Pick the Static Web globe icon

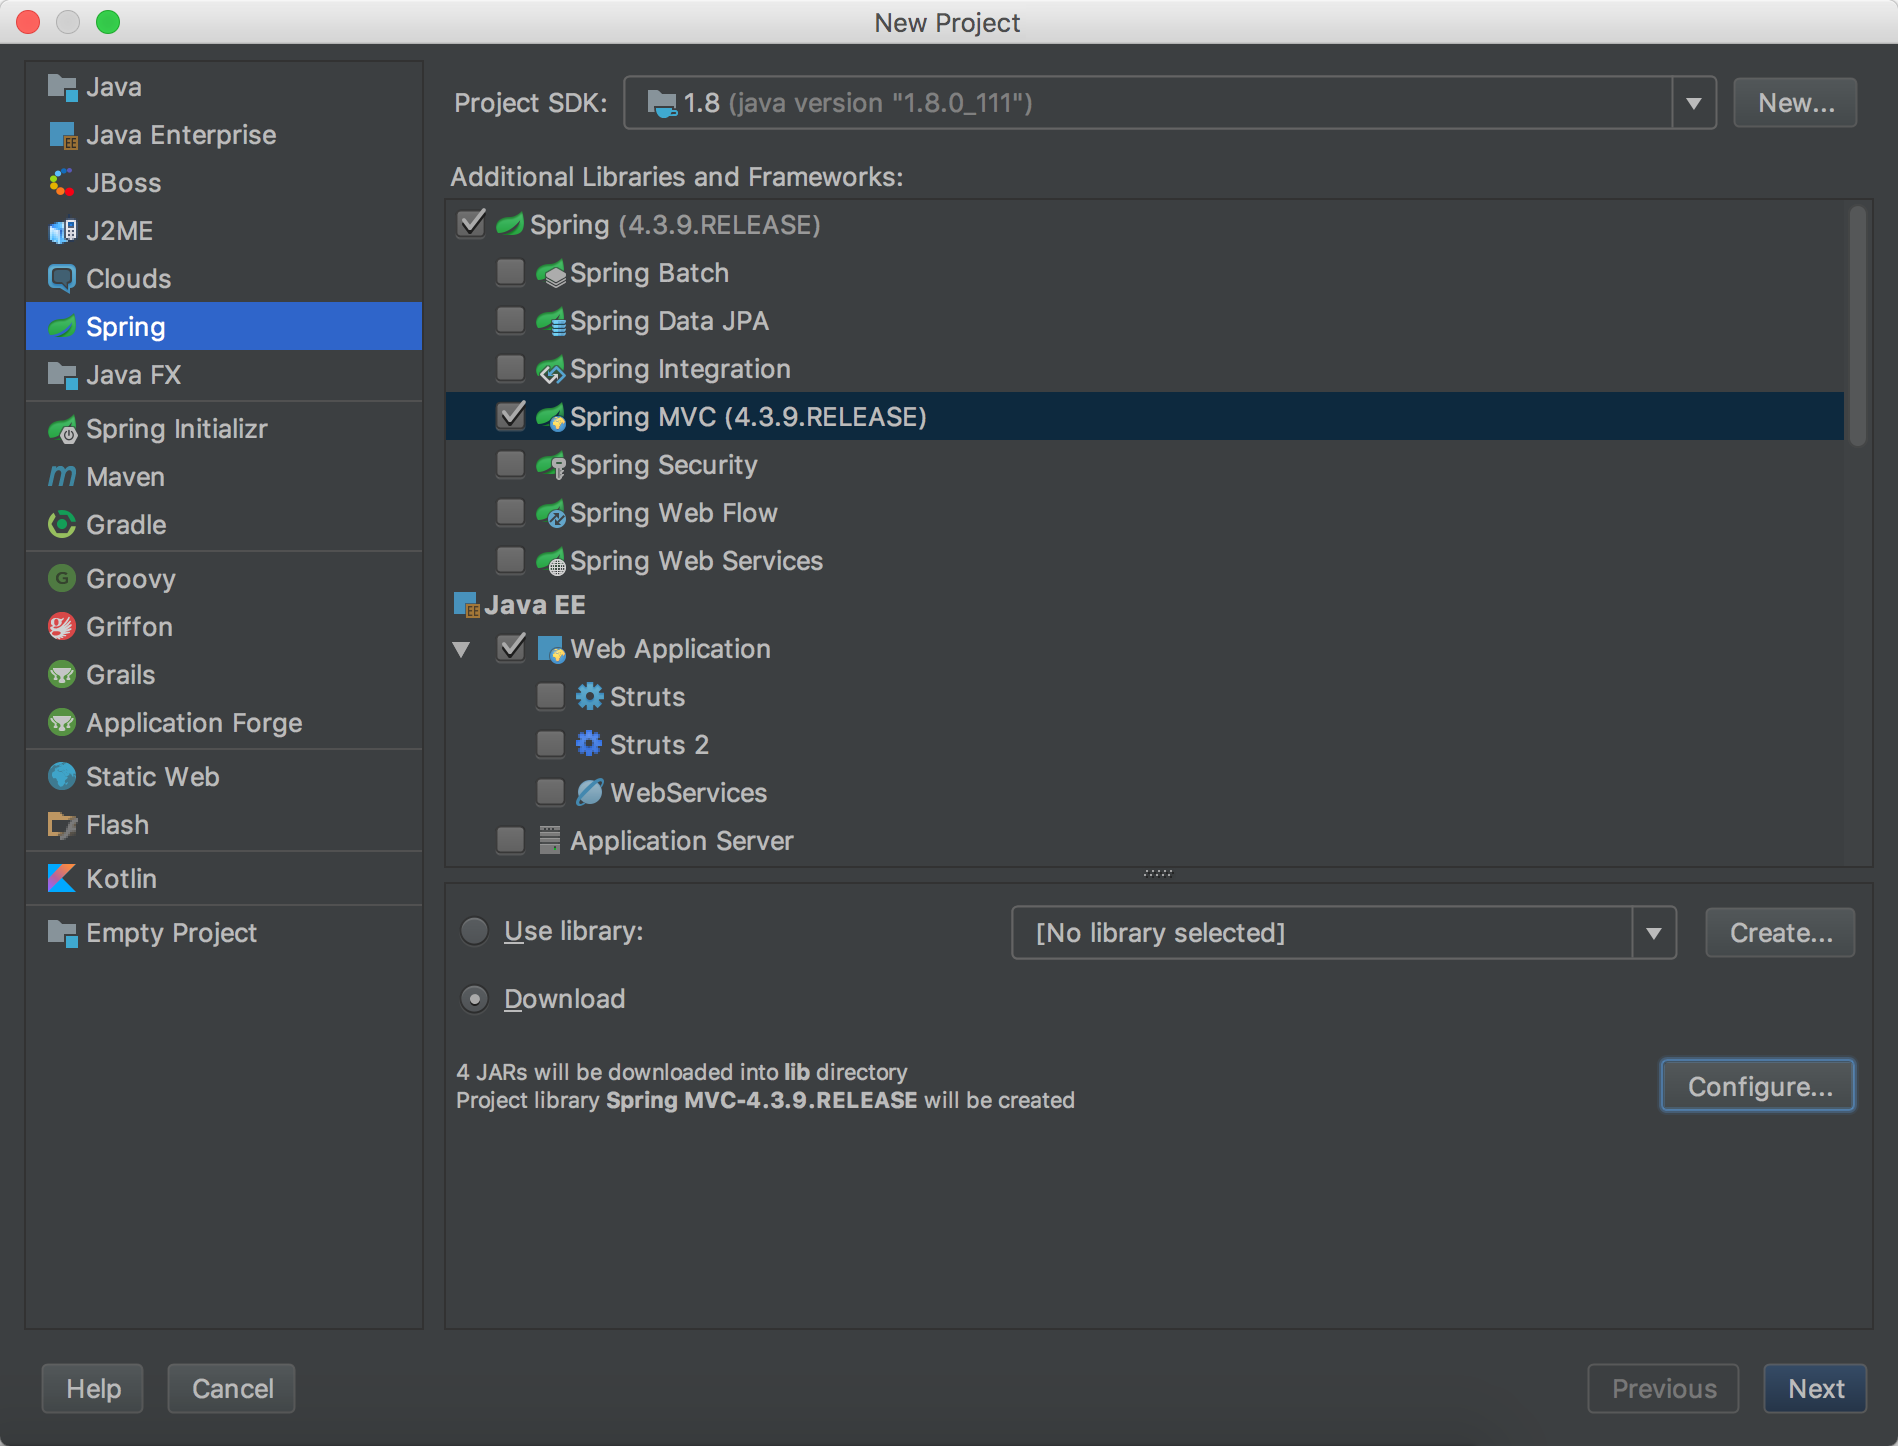click(x=62, y=777)
